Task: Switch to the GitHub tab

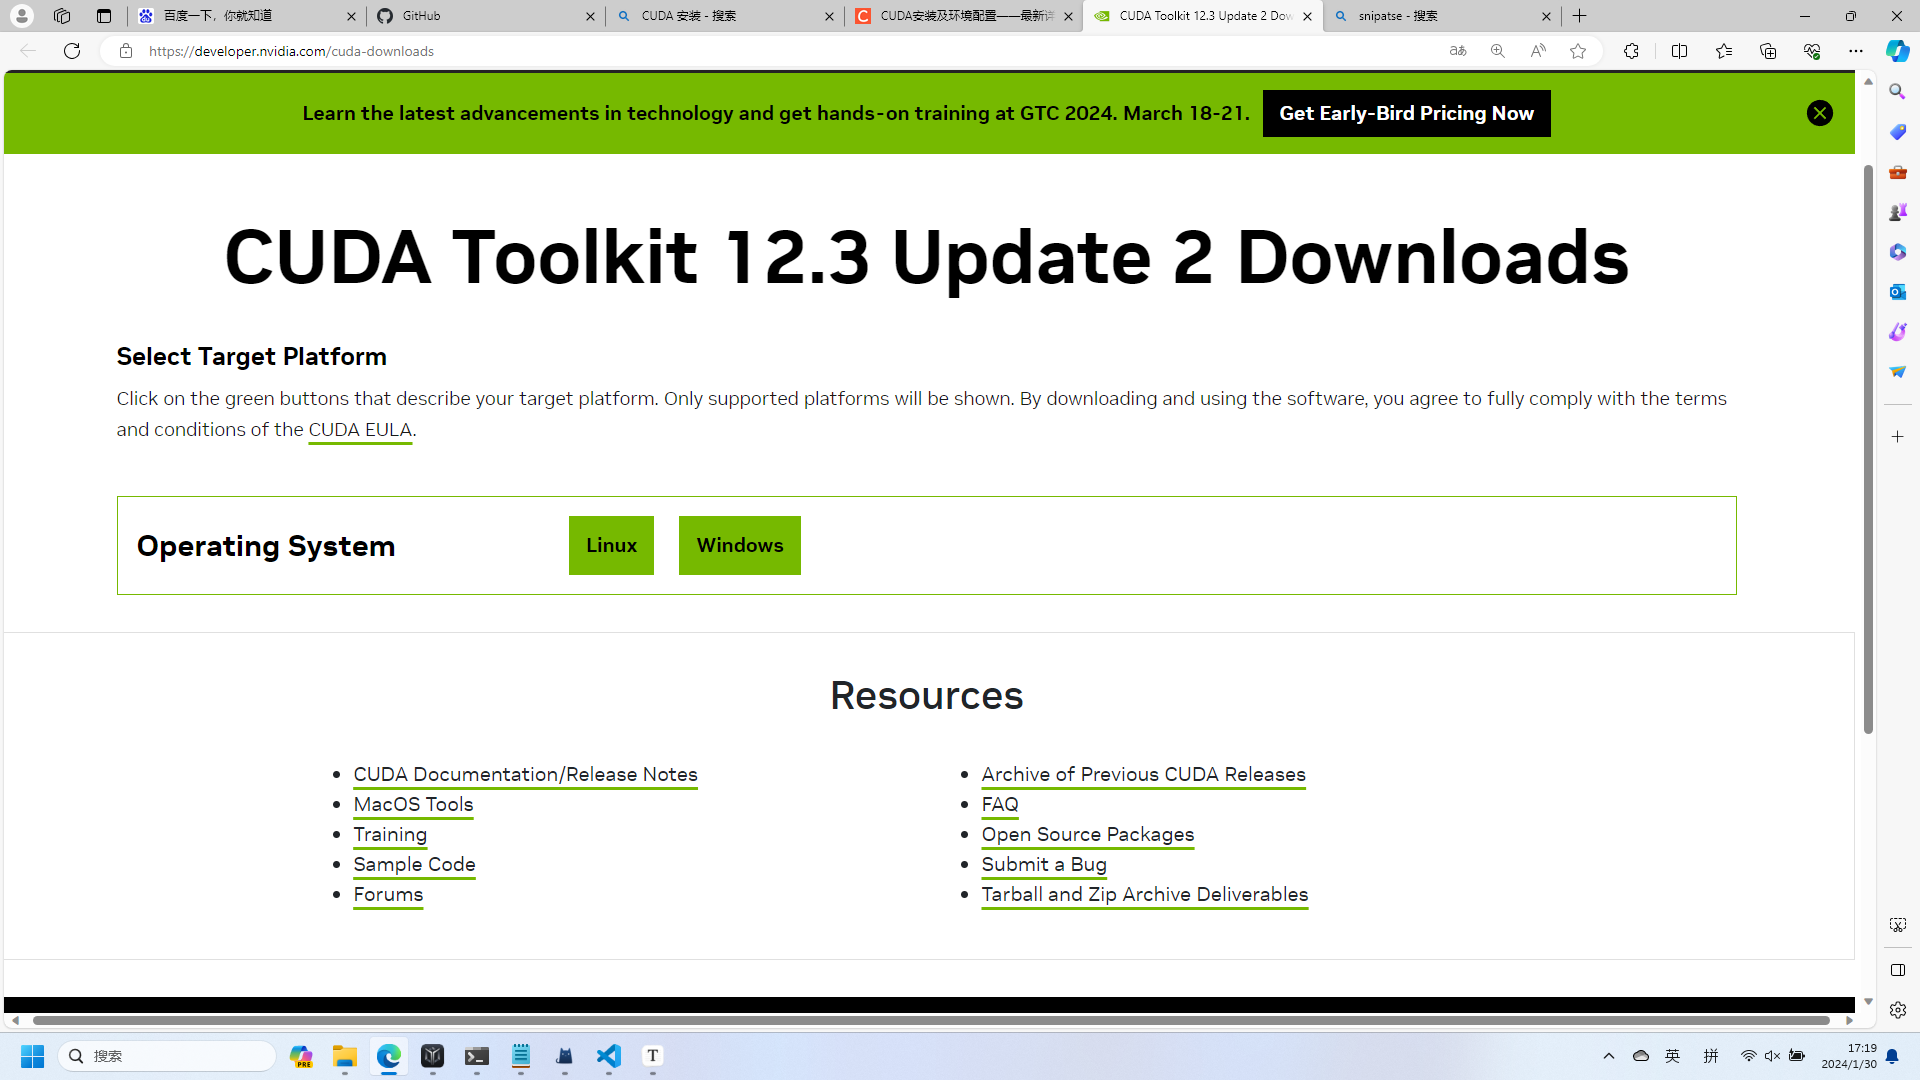Action: pyautogui.click(x=485, y=16)
